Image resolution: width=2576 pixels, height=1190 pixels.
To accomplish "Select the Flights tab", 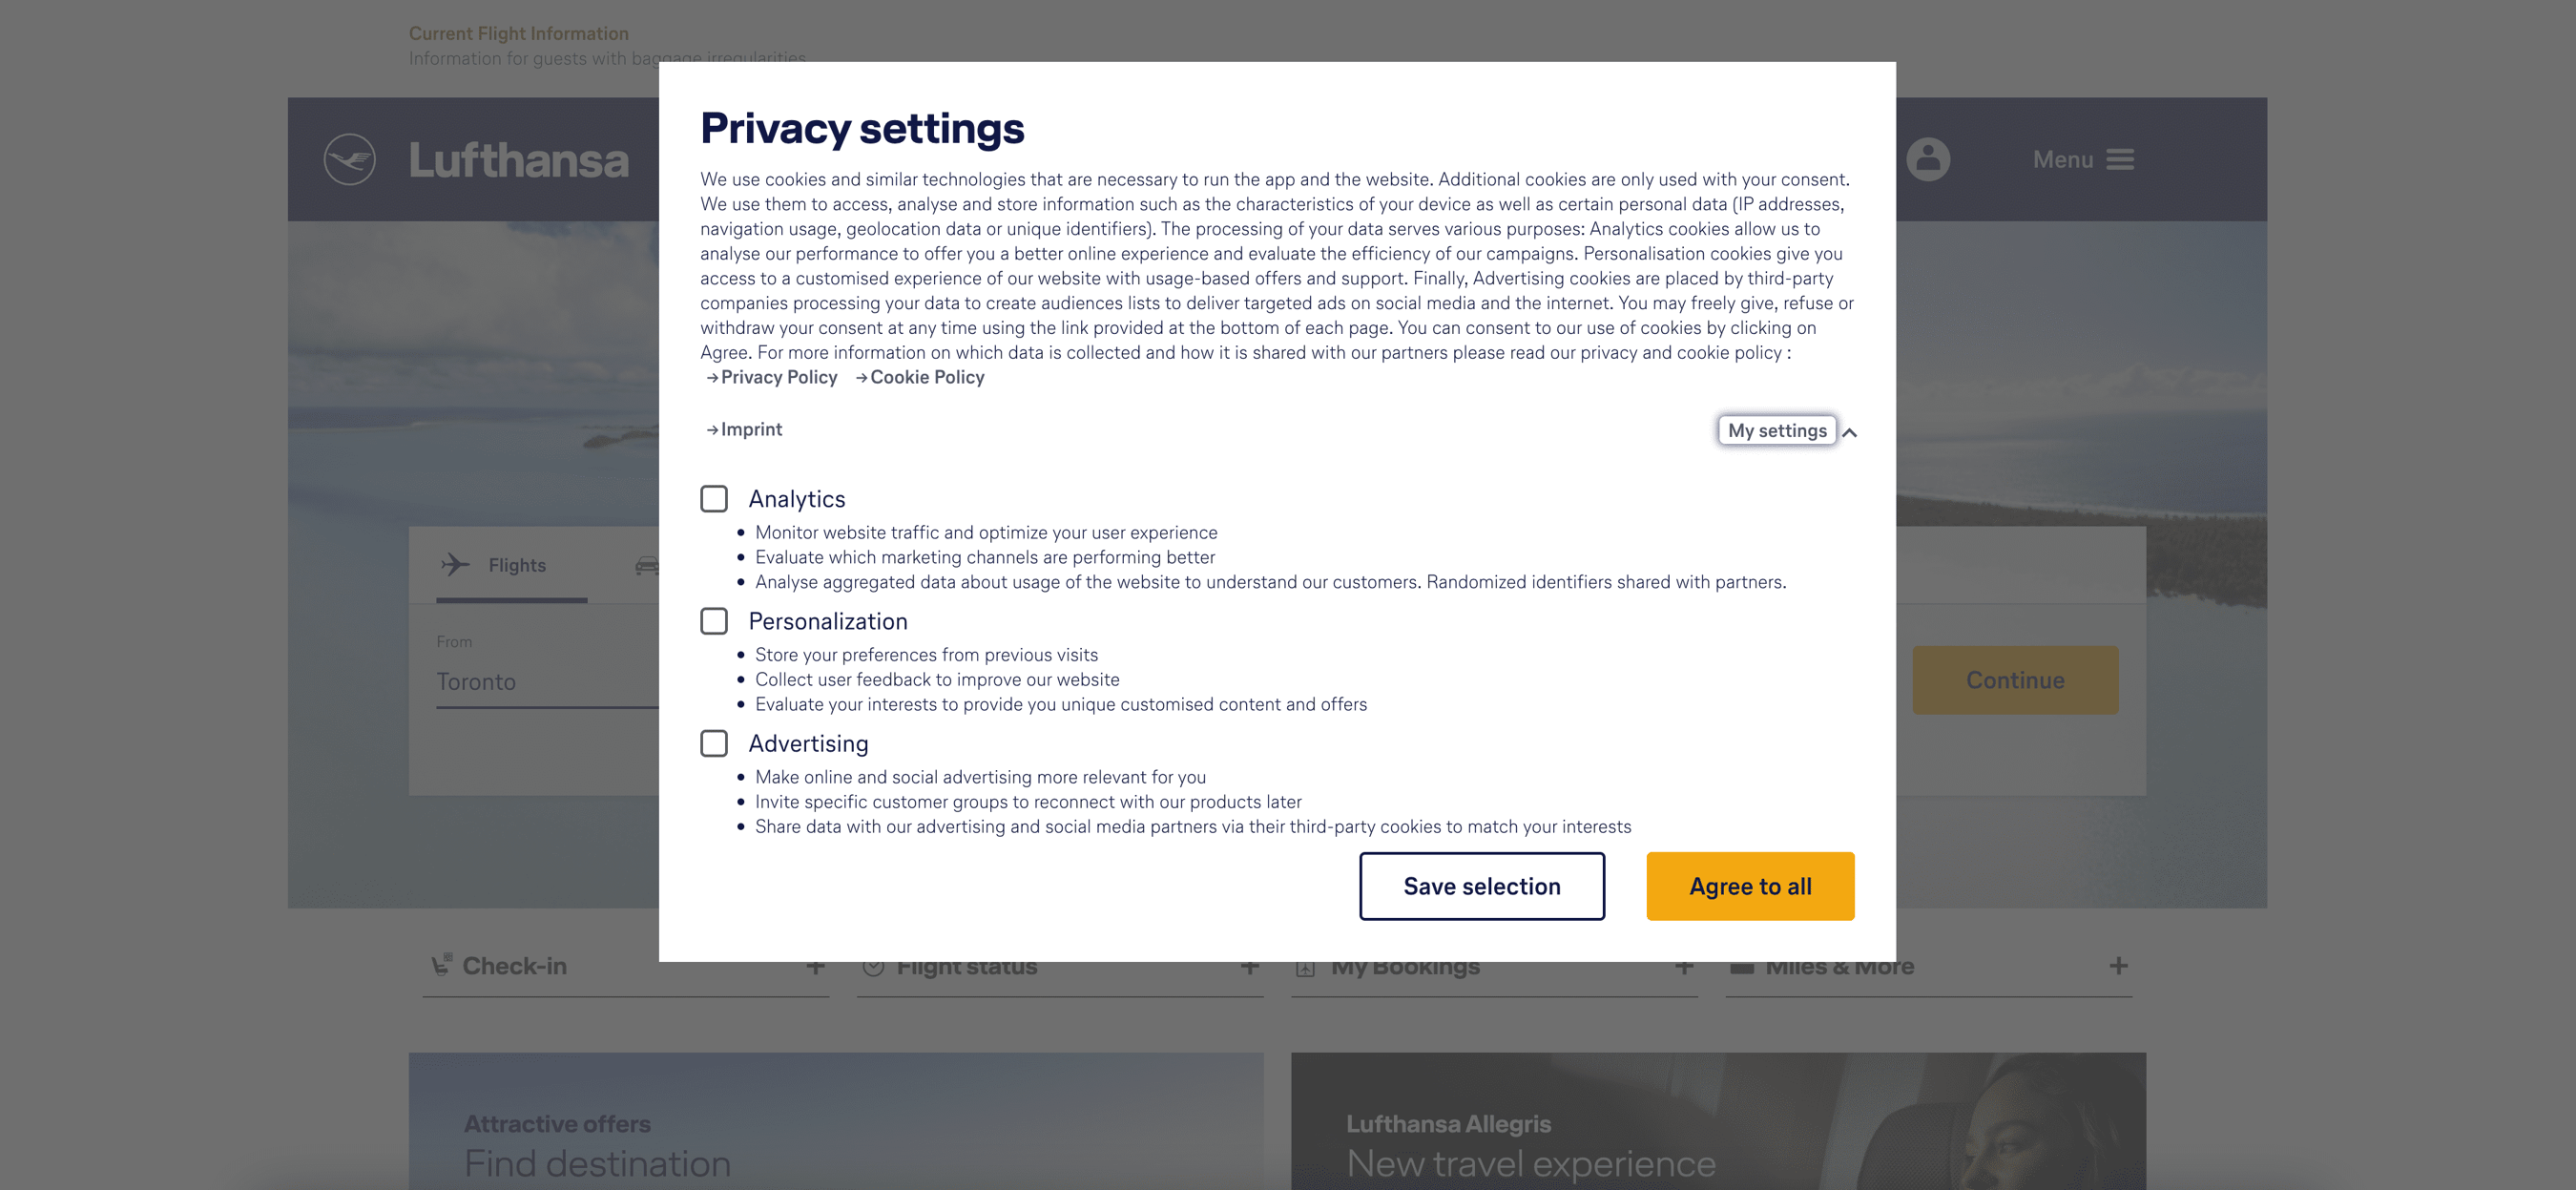I will pyautogui.click(x=516, y=566).
